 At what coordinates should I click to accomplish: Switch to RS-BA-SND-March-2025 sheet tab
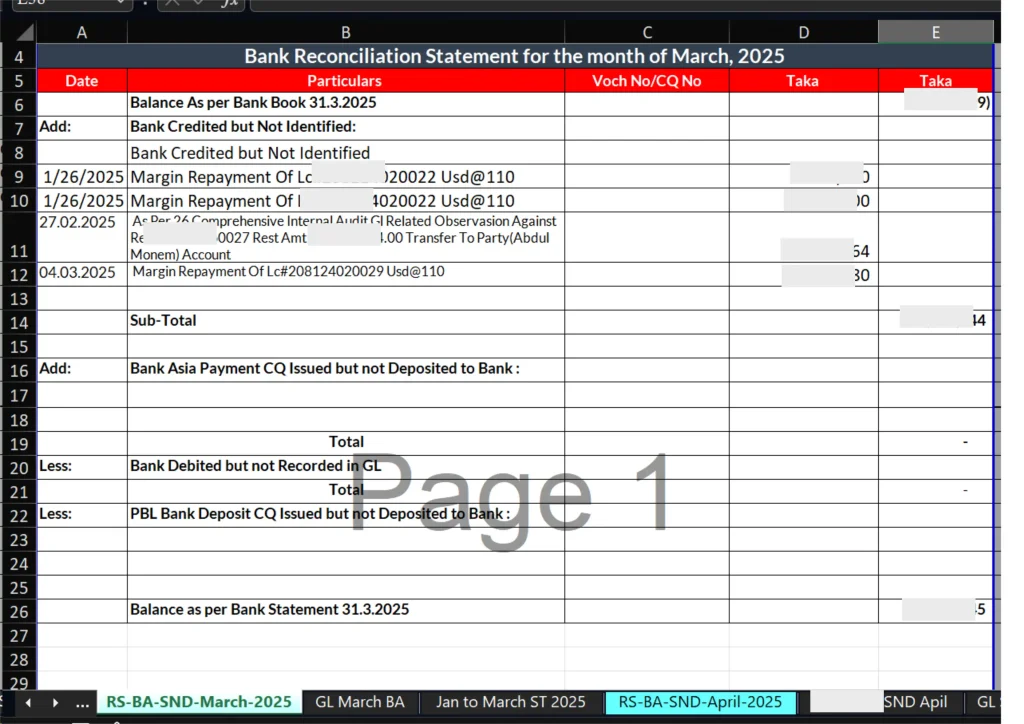pos(199,703)
